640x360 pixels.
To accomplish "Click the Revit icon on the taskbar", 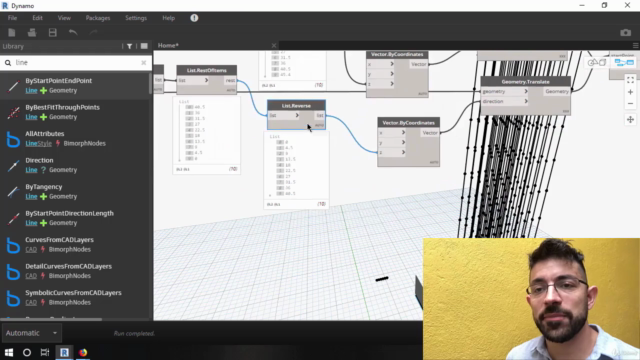I will coord(64,352).
